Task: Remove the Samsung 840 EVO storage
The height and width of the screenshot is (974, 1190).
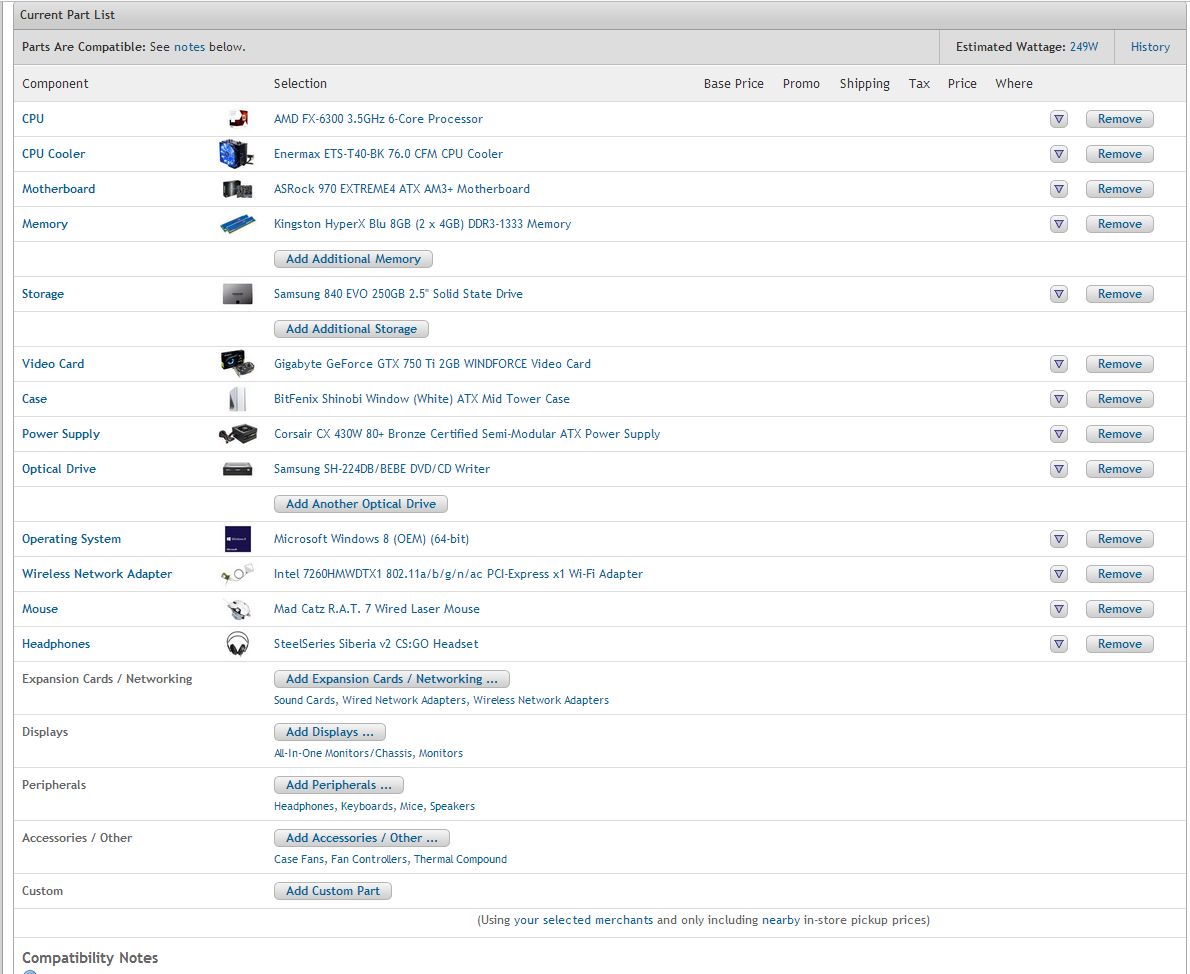Action: click(x=1119, y=294)
